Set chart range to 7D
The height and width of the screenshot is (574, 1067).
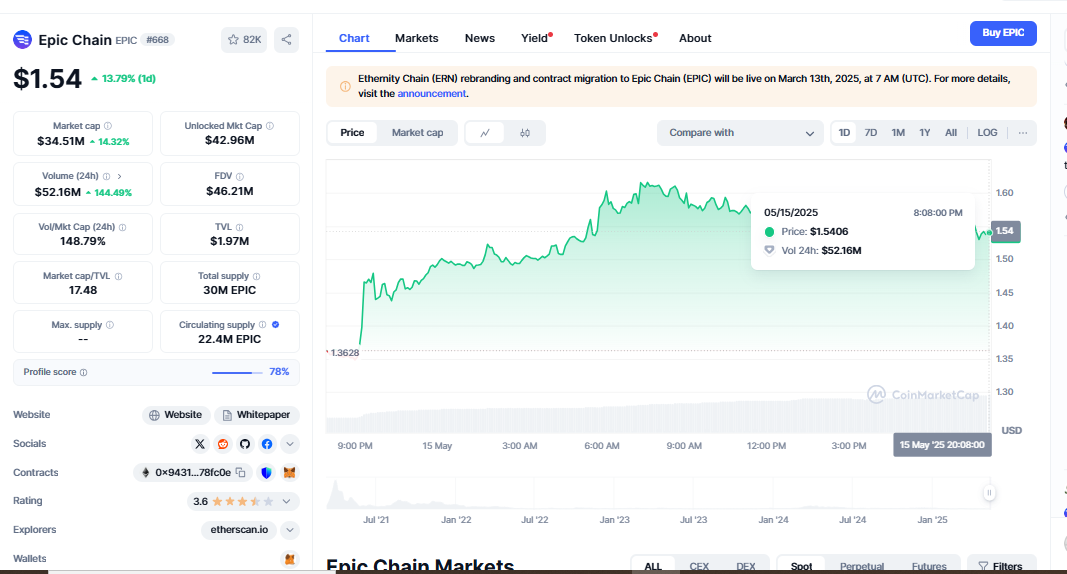870,133
